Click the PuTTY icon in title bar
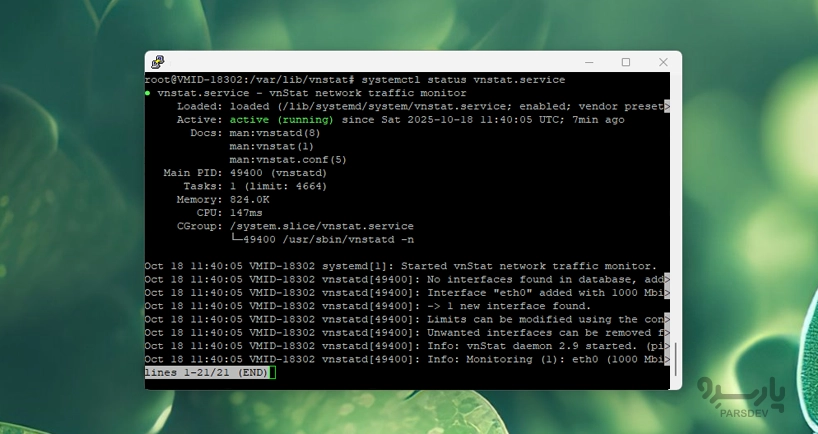Image resolution: width=818 pixels, height=434 pixels. click(x=158, y=62)
